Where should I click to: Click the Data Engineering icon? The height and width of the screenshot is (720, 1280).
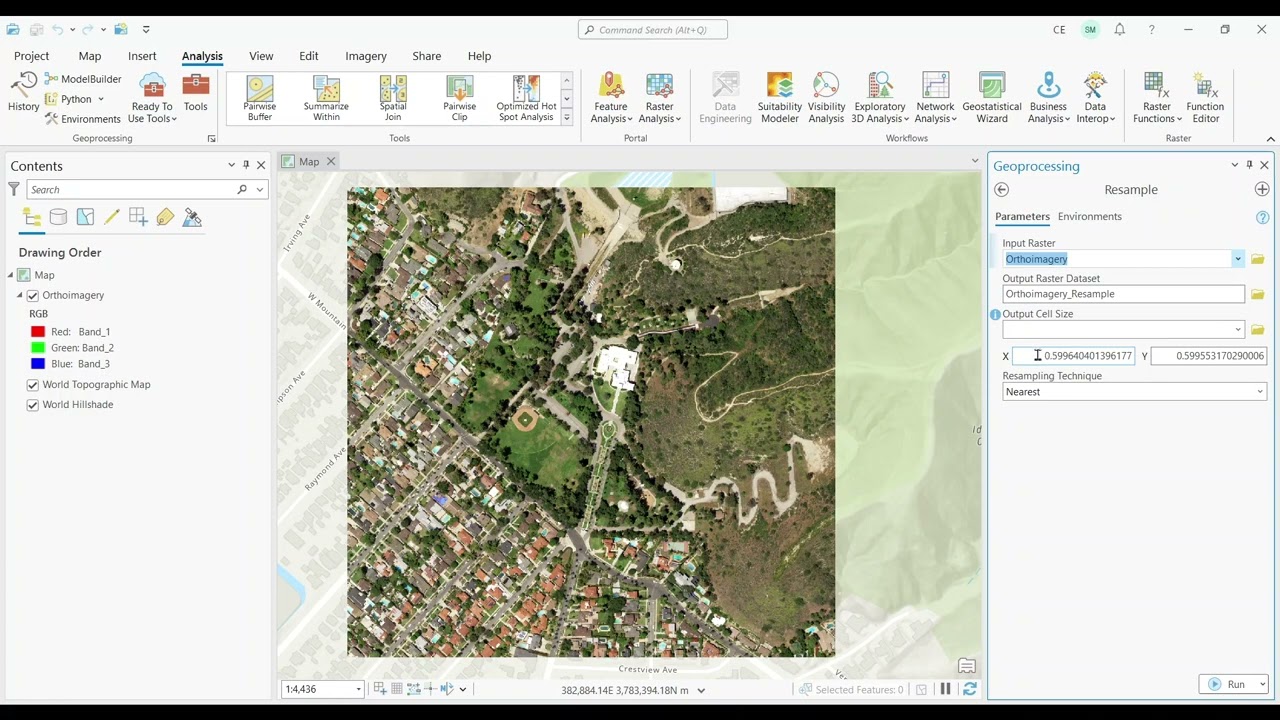(725, 98)
